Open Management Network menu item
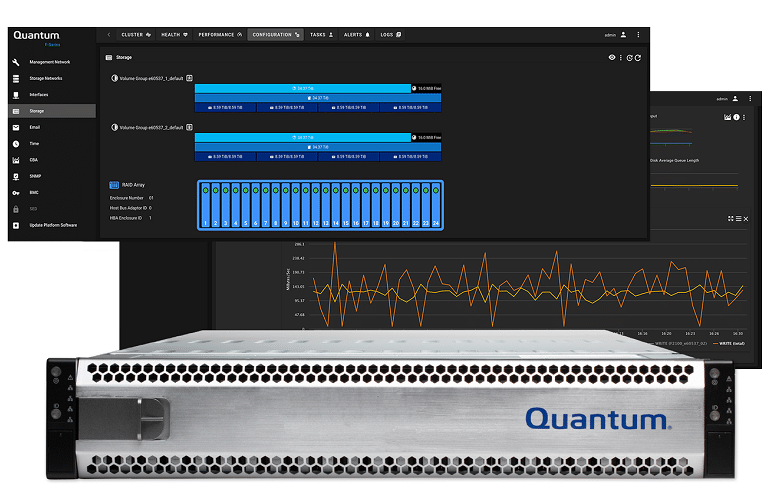Screen dimensions: 780x499 point(52,62)
